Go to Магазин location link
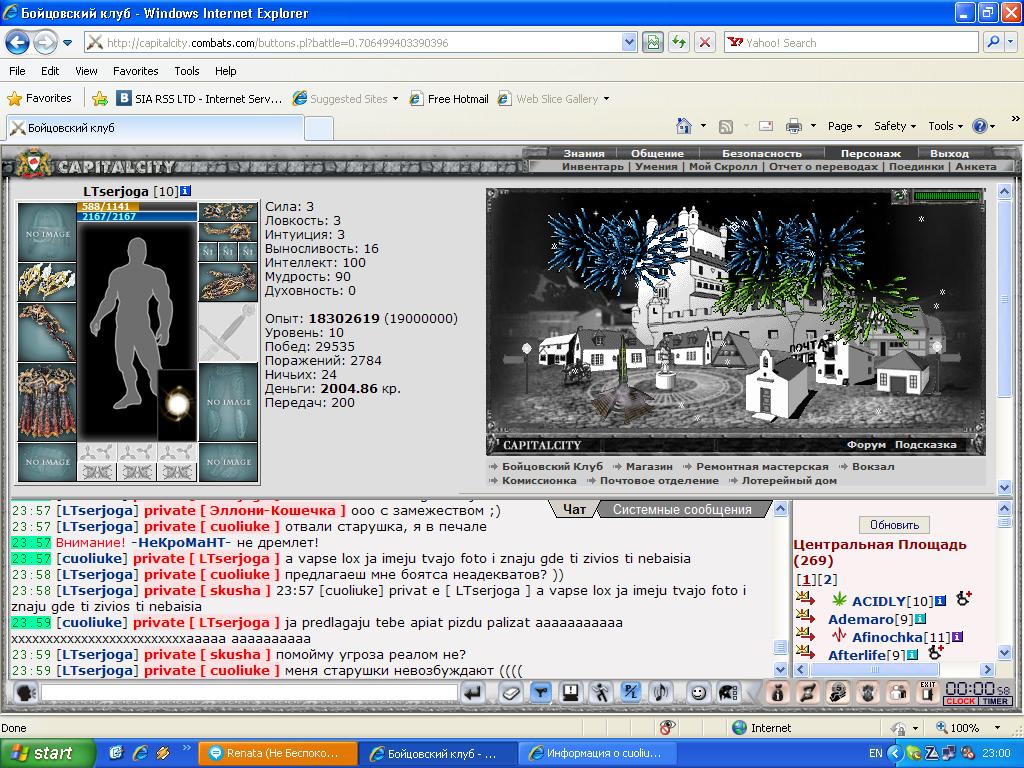 click(648, 466)
